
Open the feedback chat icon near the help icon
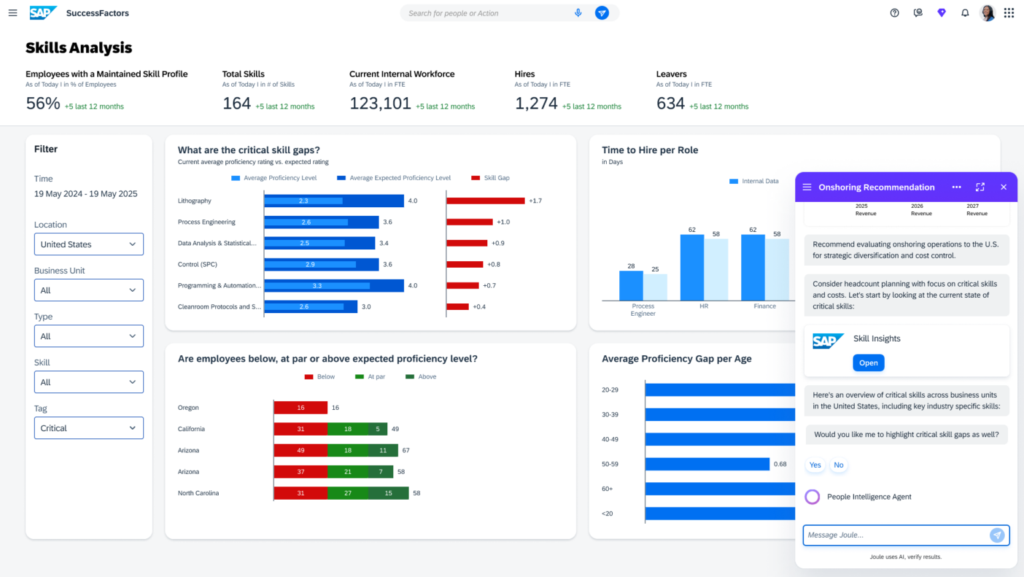(x=918, y=13)
